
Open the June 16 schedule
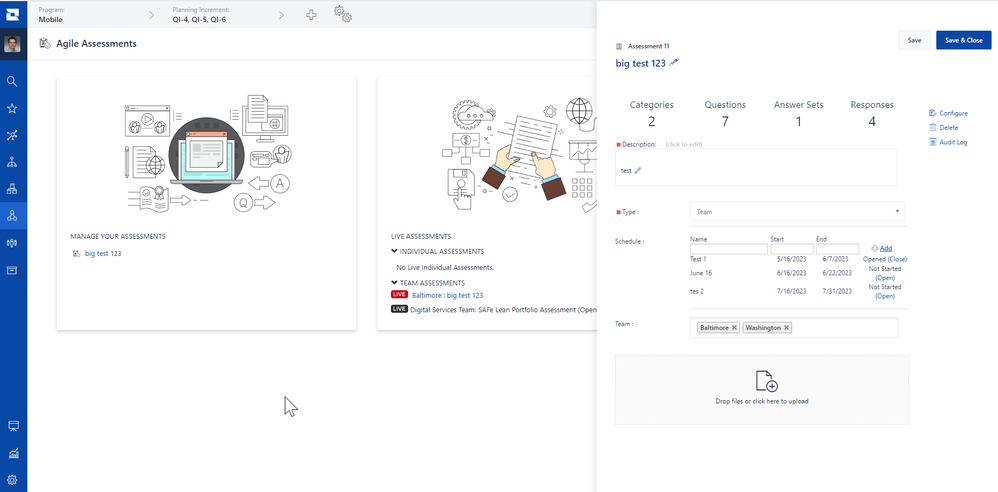[x=885, y=278]
